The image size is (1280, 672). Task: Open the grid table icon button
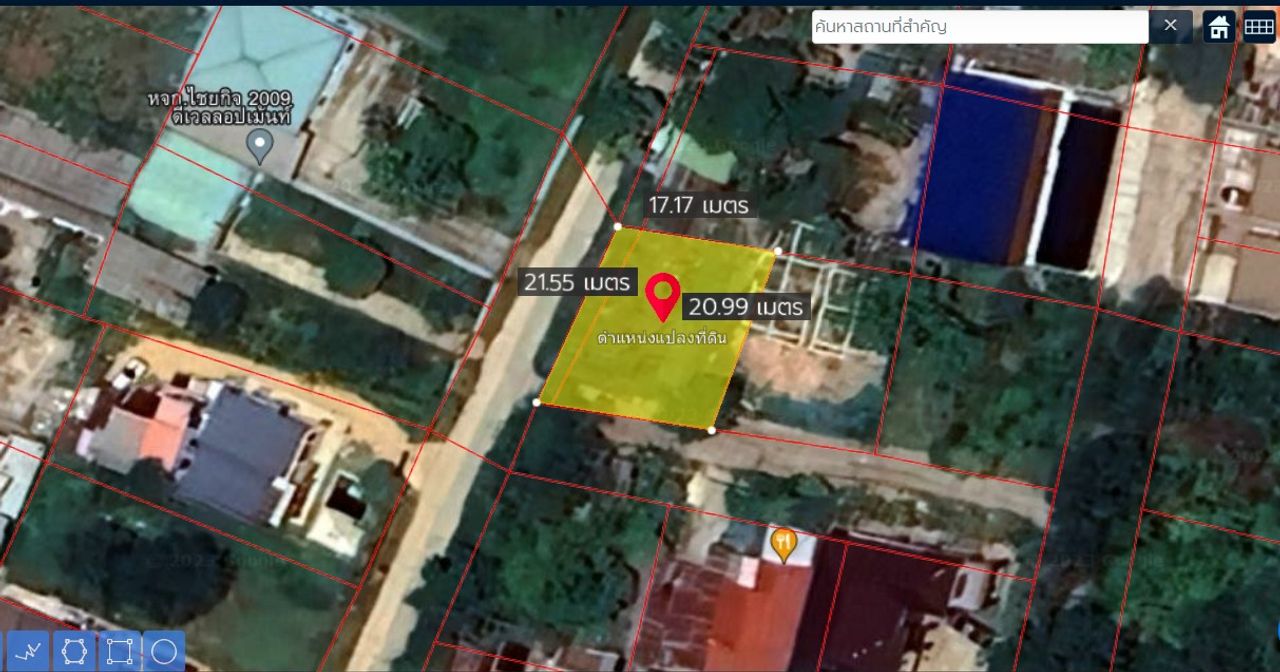[1259, 27]
